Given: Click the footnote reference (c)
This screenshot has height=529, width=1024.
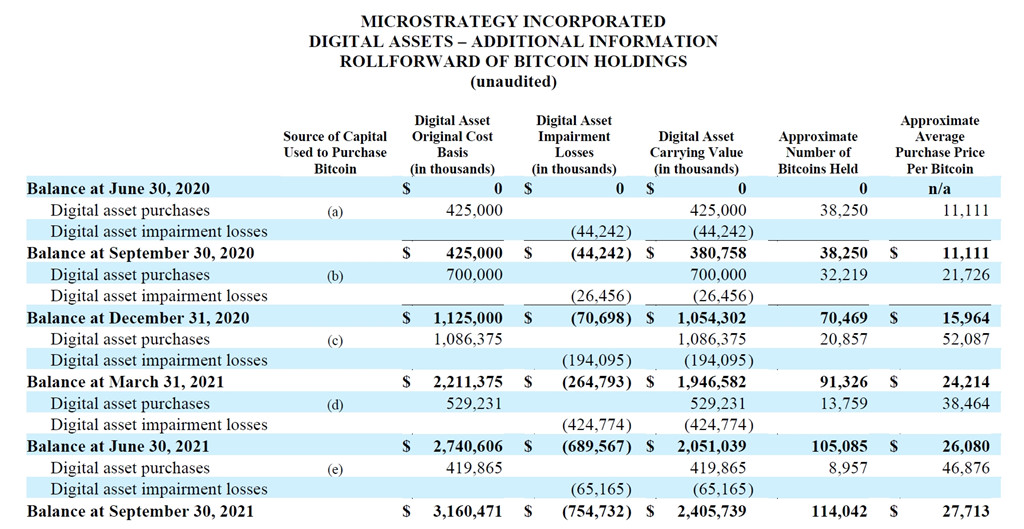Looking at the screenshot, I should pos(335,340).
